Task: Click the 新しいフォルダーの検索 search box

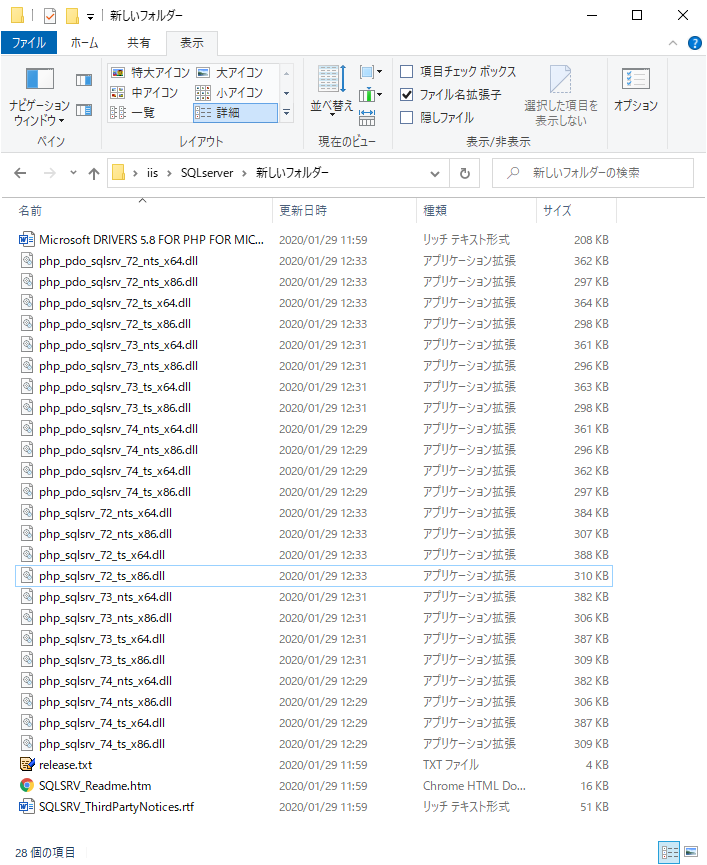Action: 593,173
